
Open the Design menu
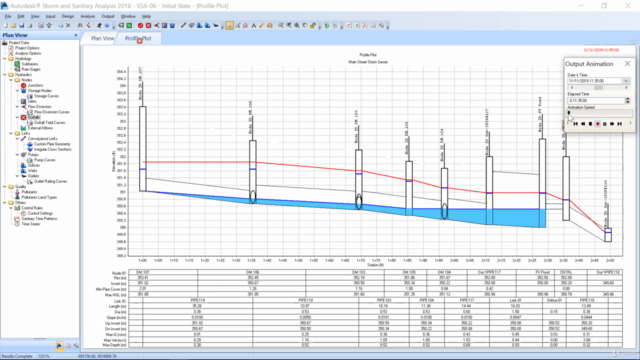pyautogui.click(x=68, y=16)
